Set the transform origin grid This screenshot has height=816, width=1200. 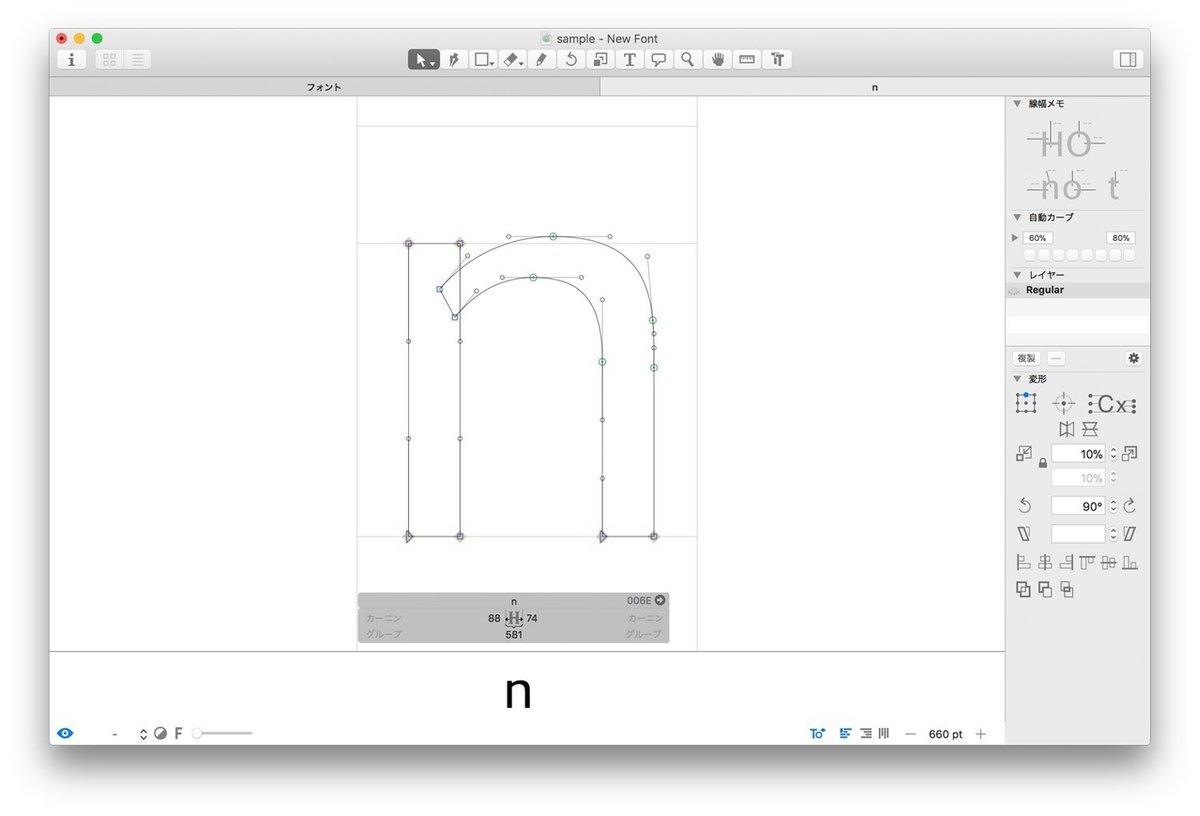click(1025, 403)
